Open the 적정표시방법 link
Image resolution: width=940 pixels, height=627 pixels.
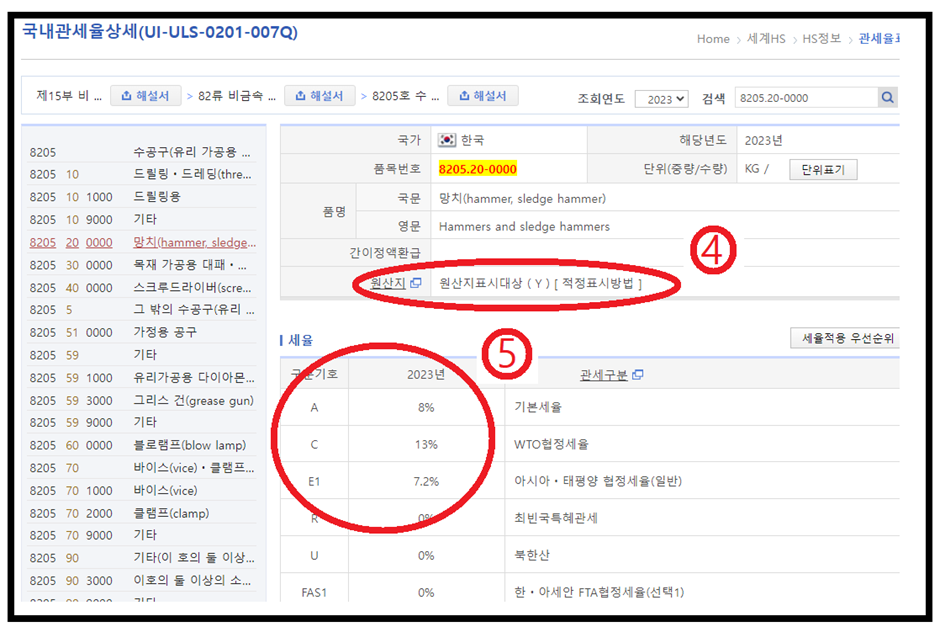(597, 283)
